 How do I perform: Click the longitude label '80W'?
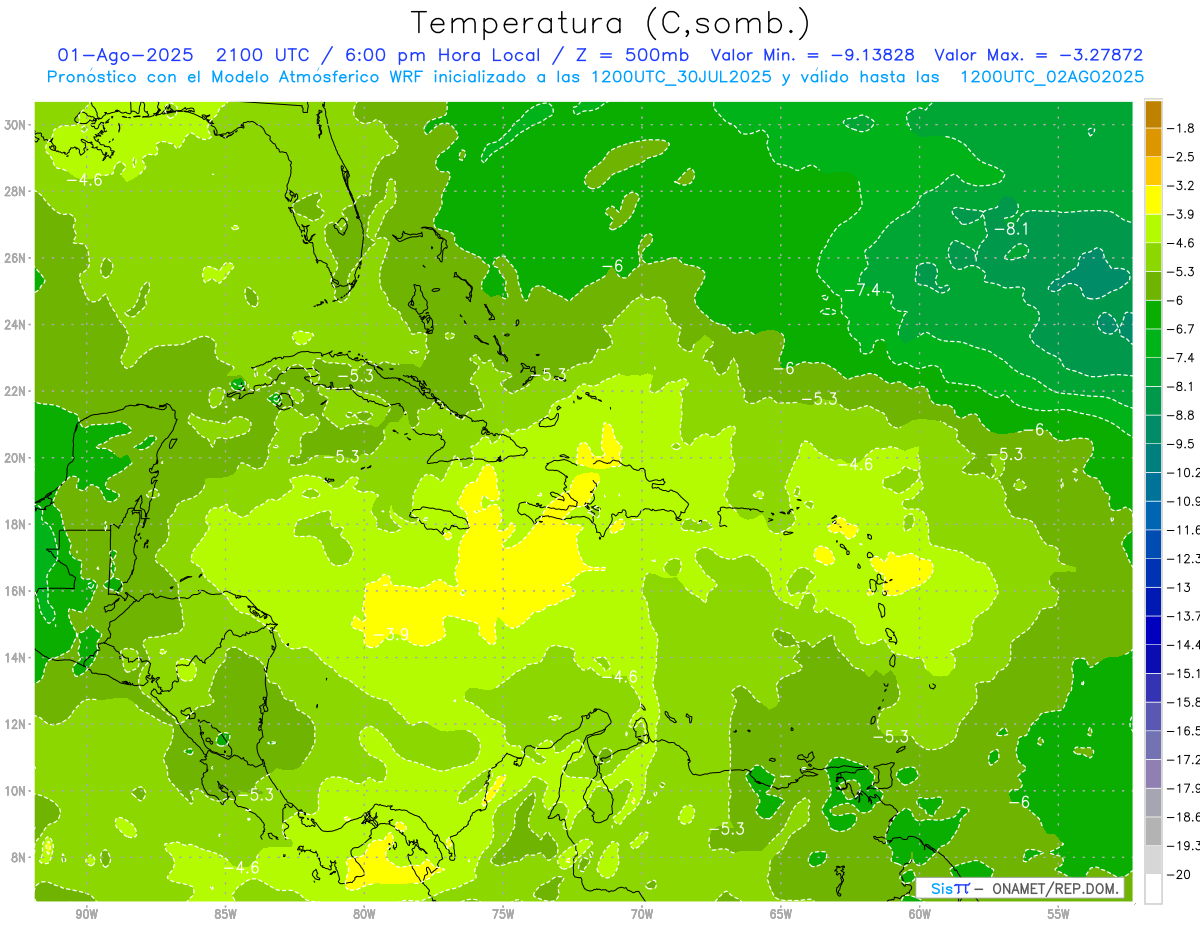364,915
